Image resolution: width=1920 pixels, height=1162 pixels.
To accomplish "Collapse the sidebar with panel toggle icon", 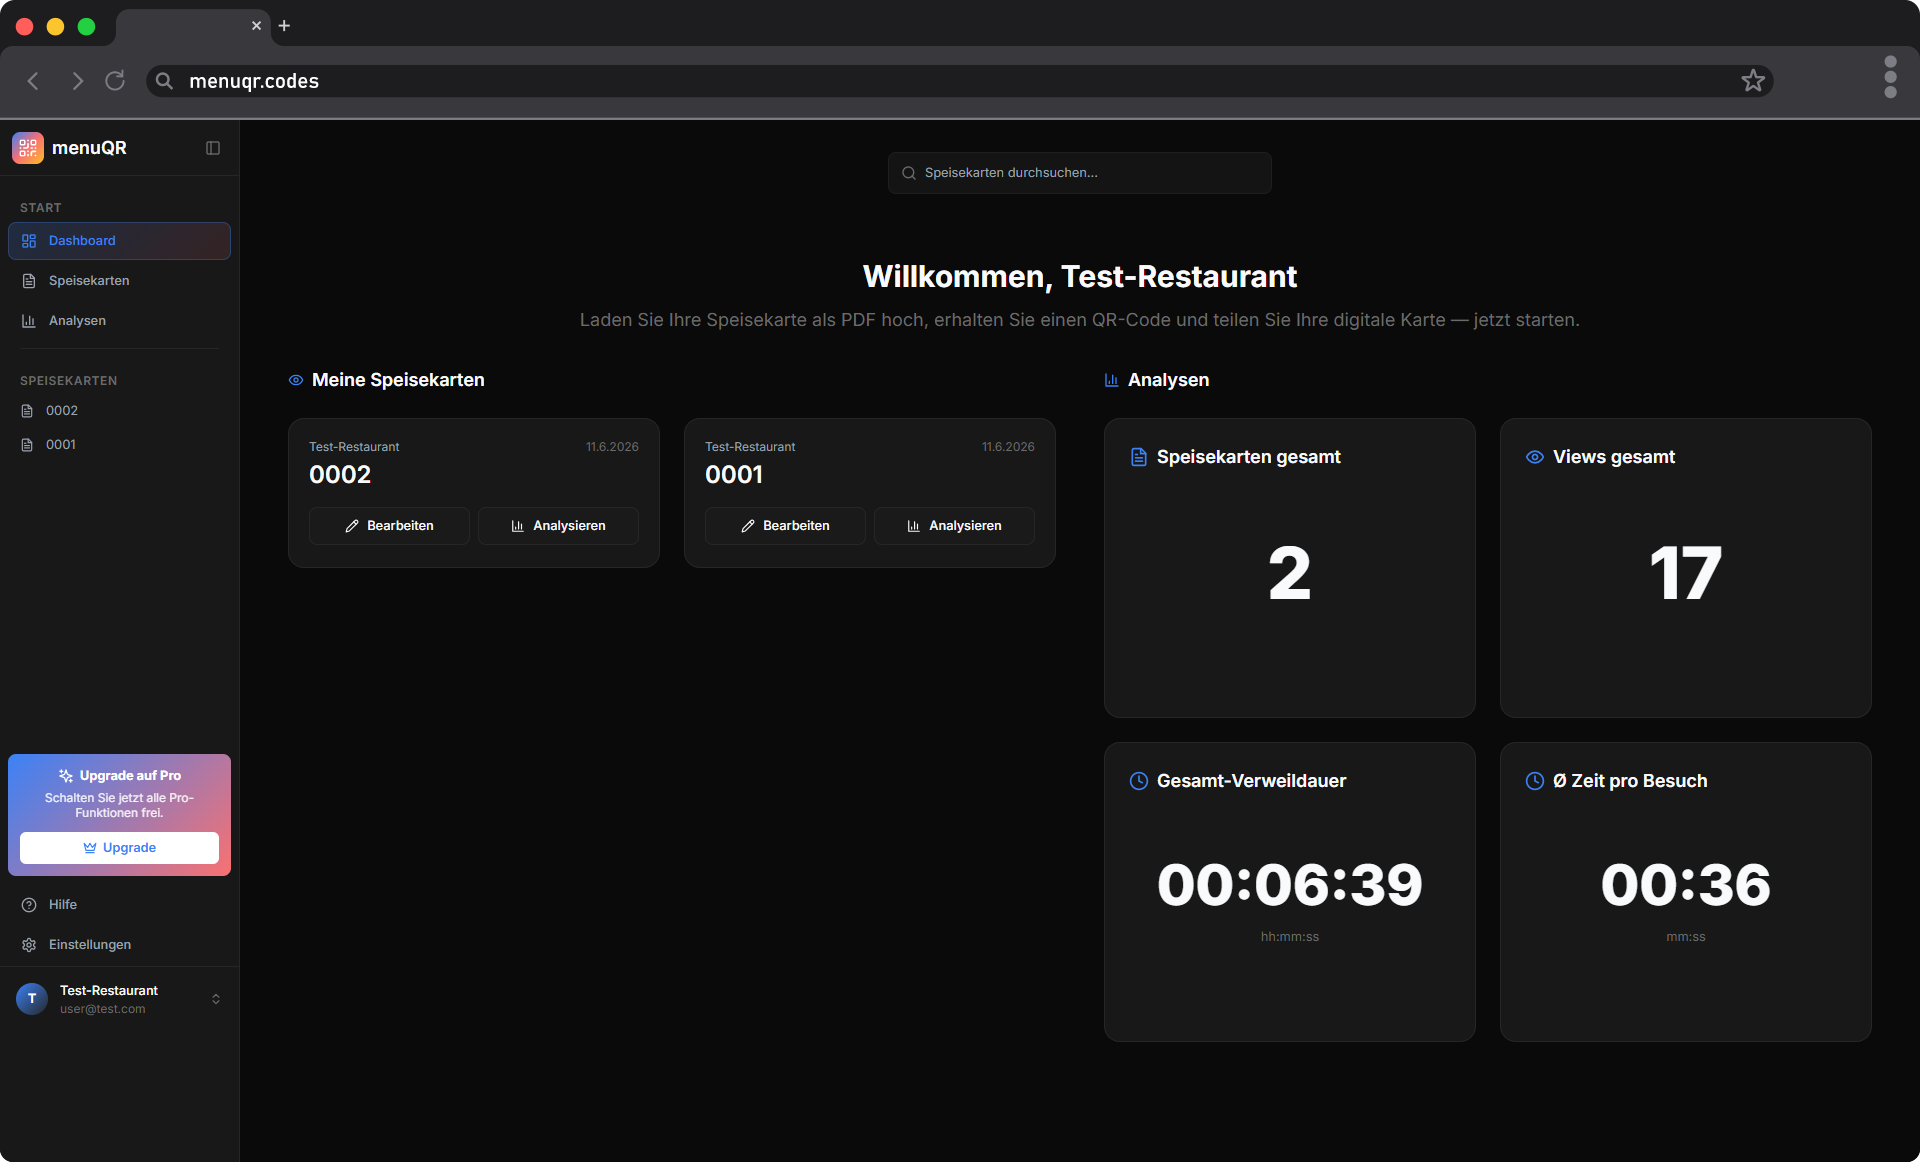I will click(x=213, y=148).
